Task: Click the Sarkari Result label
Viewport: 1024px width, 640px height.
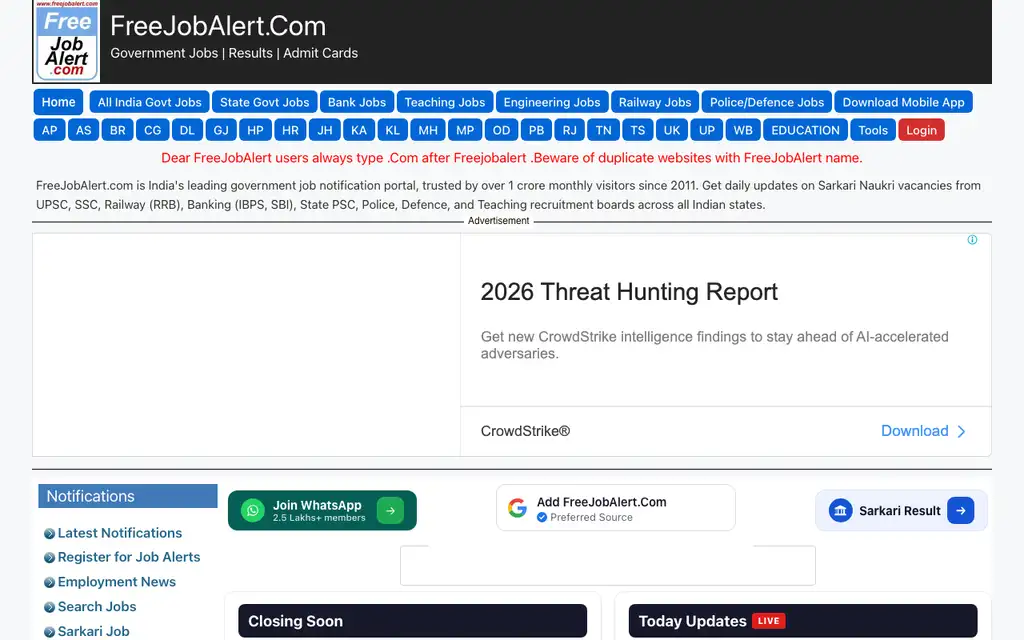Action: (899, 511)
